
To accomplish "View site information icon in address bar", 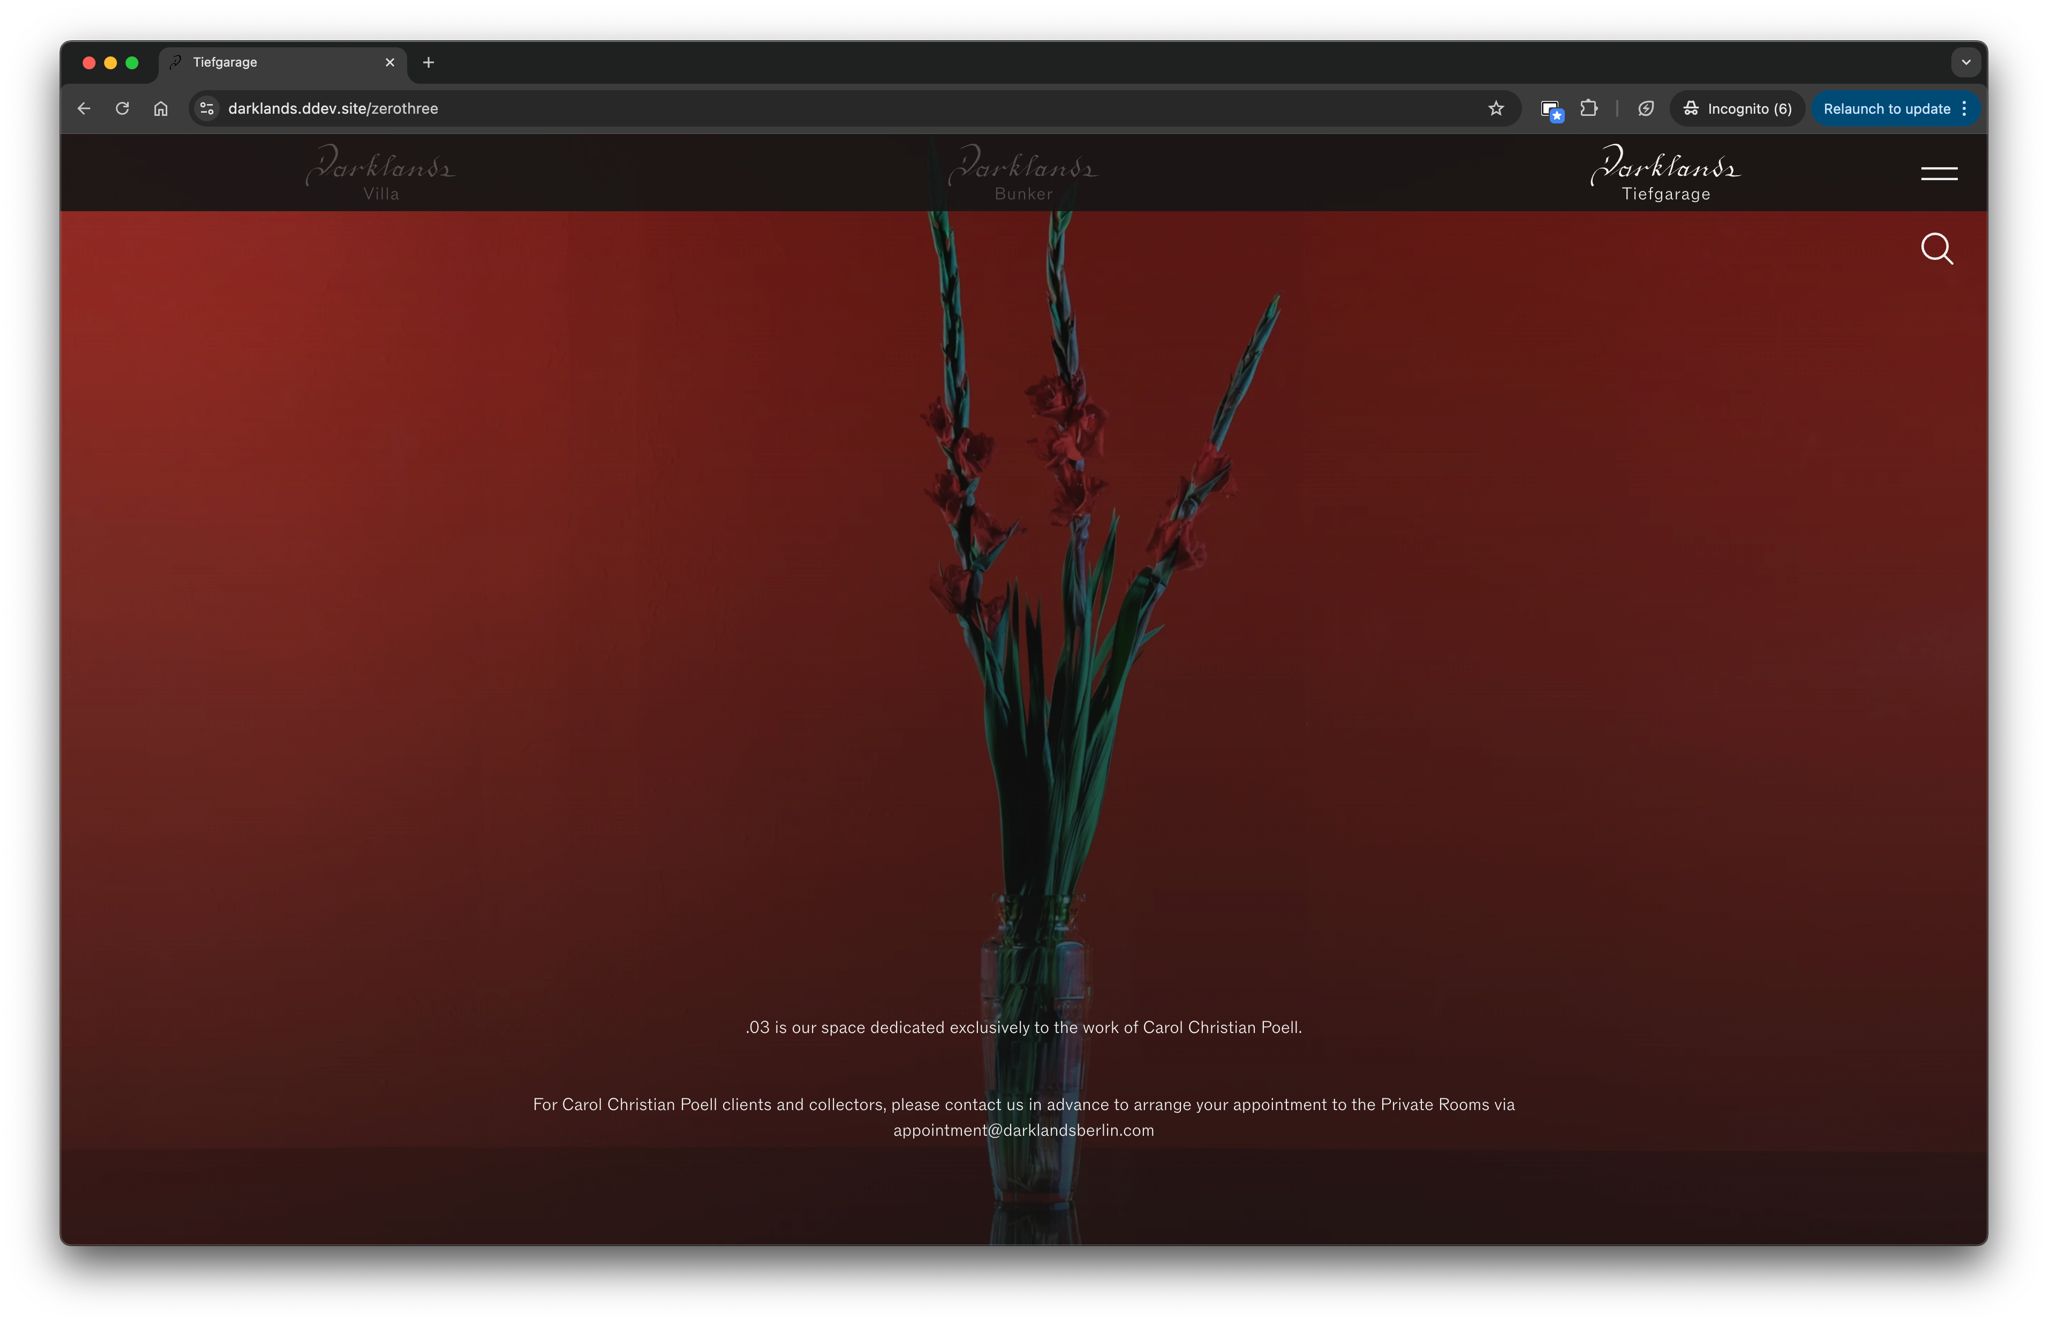I will tap(207, 108).
